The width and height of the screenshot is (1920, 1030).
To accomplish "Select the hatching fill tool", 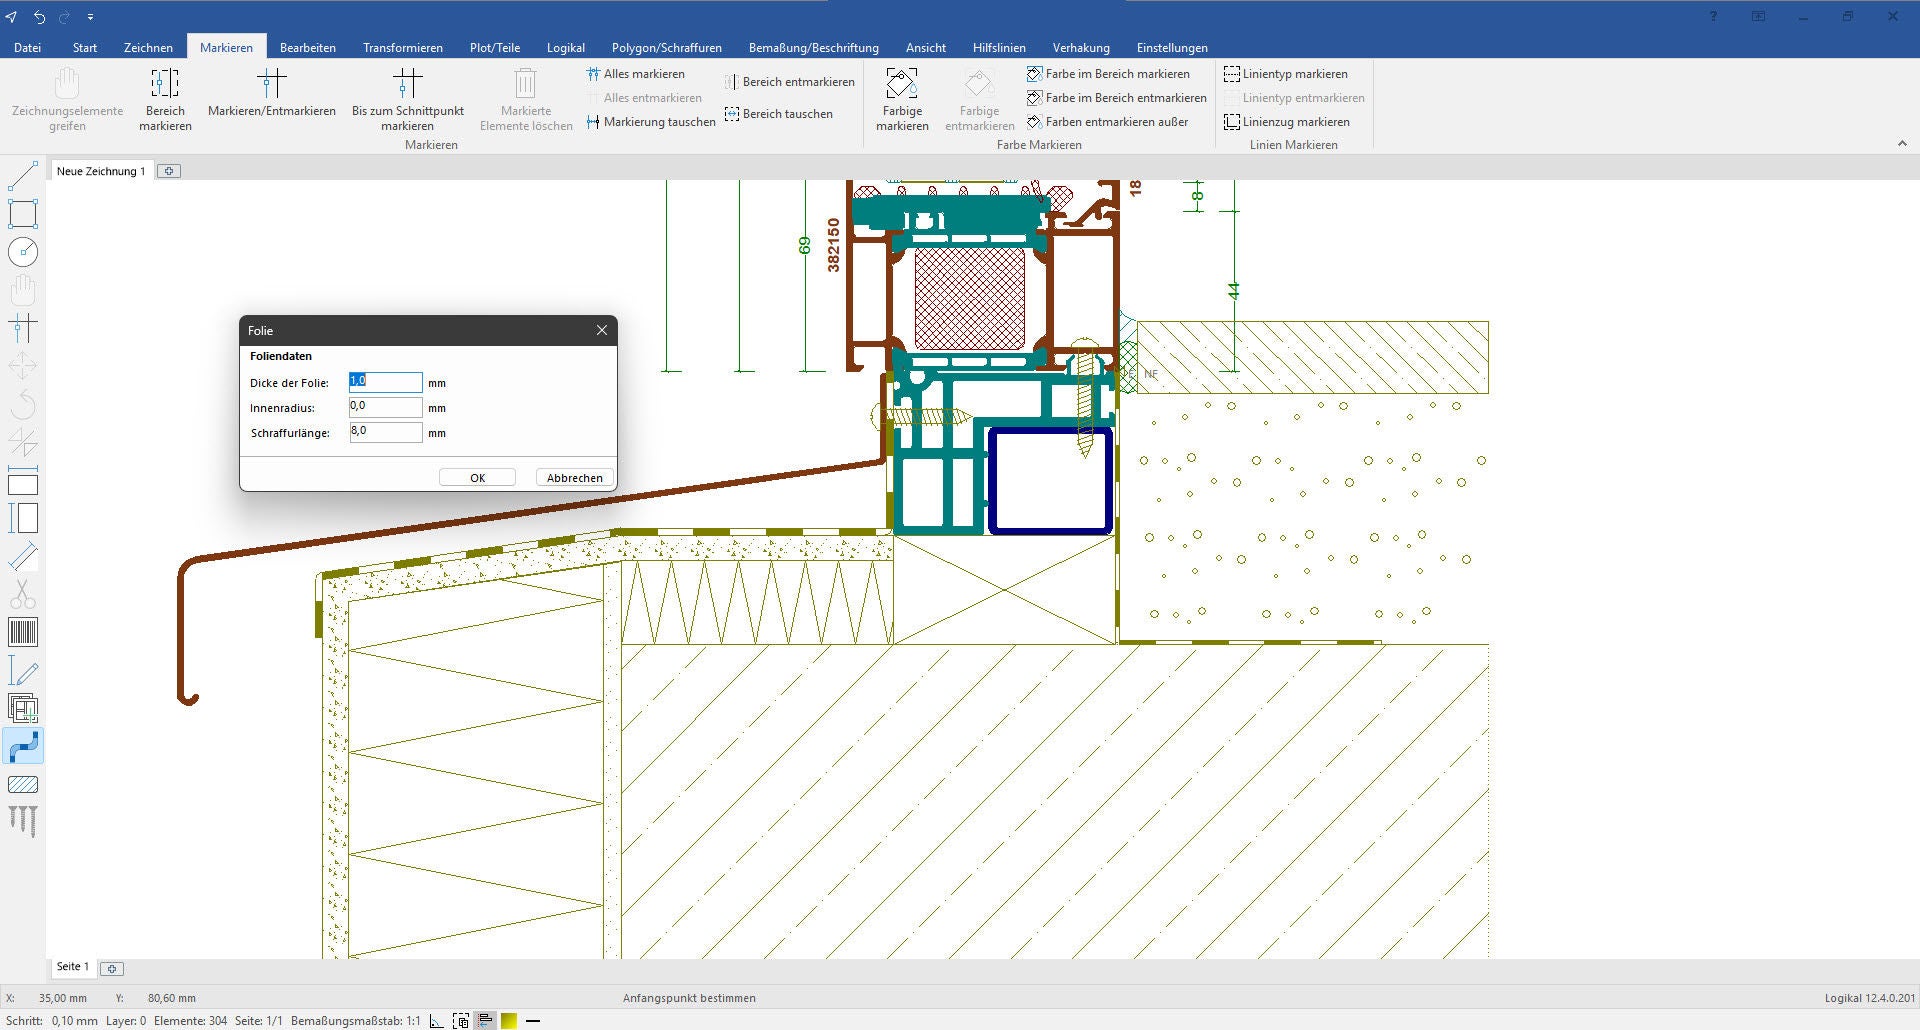I will pos(23,784).
